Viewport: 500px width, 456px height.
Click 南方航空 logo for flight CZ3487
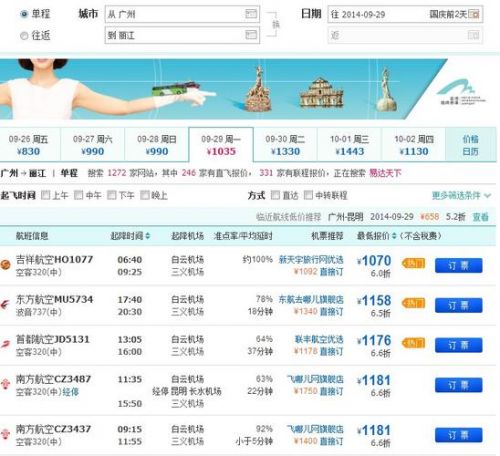pyautogui.click(x=5, y=384)
